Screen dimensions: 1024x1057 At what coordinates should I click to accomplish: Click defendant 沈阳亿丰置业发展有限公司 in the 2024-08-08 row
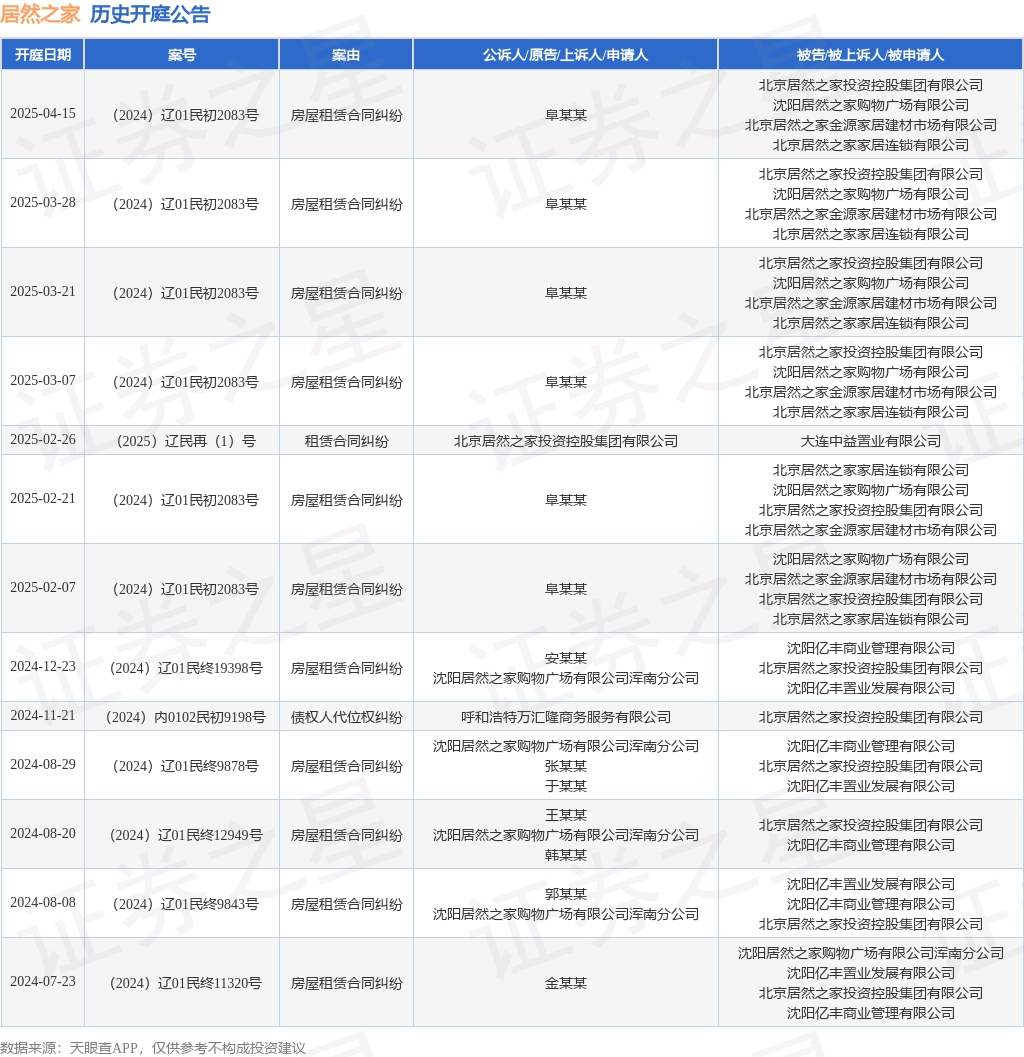pos(870,884)
